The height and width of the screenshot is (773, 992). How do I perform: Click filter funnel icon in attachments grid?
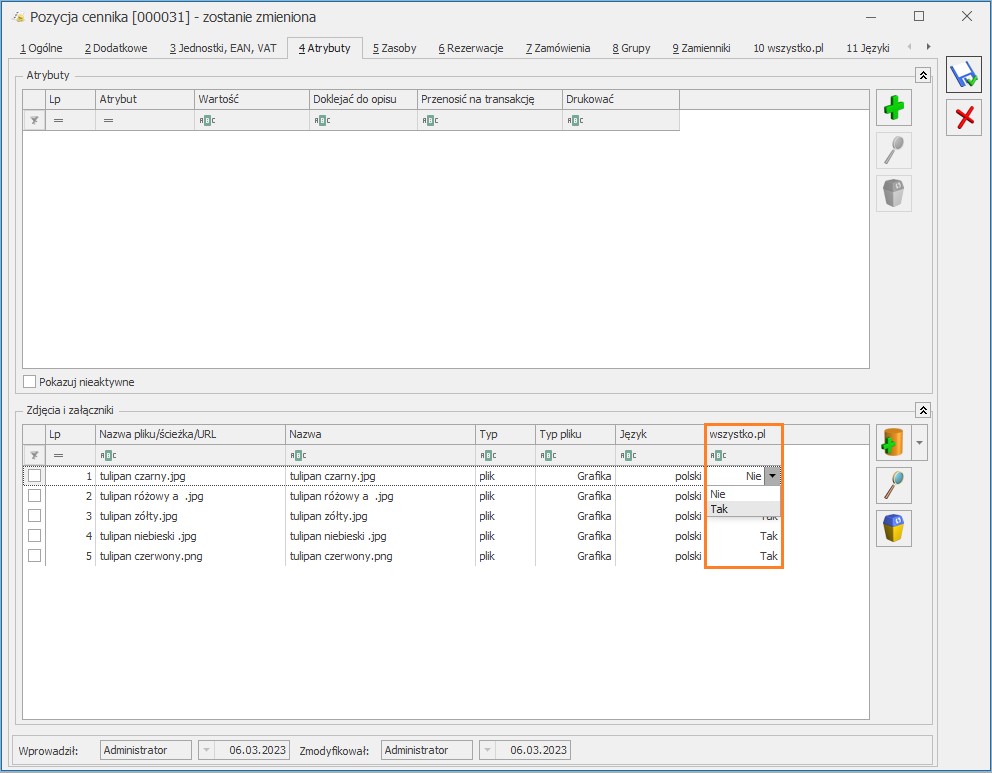[34, 455]
